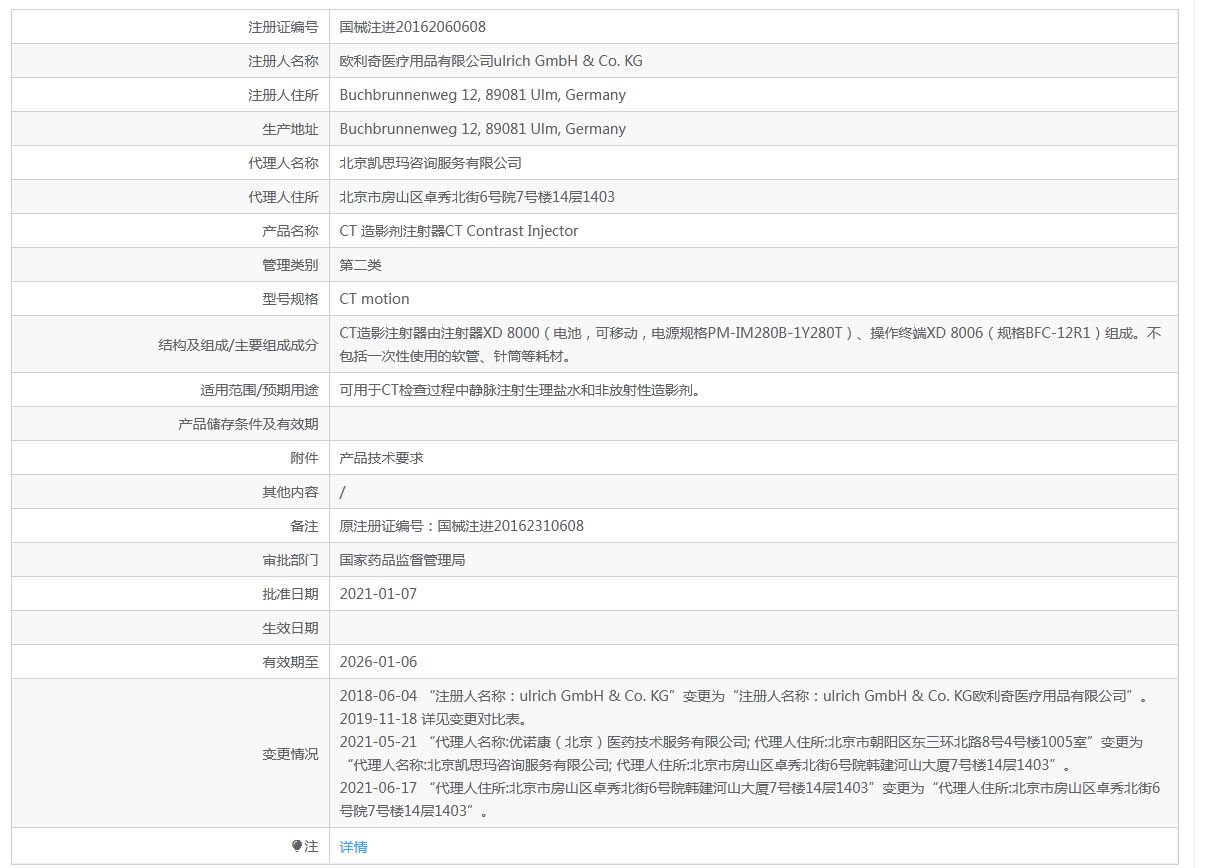Select the Buchbrunnenweg address in 注册人住所 row
1218x868 pixels.
pyautogui.click(x=483, y=95)
